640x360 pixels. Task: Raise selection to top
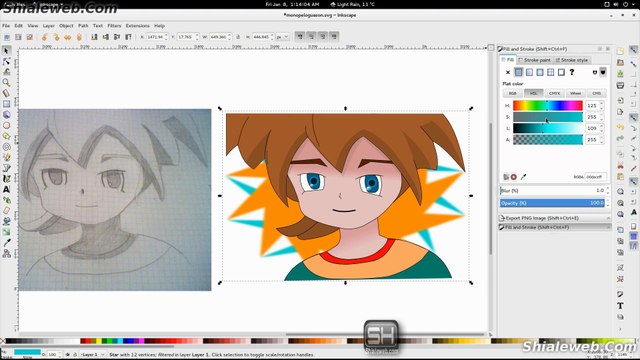[x=128, y=37]
